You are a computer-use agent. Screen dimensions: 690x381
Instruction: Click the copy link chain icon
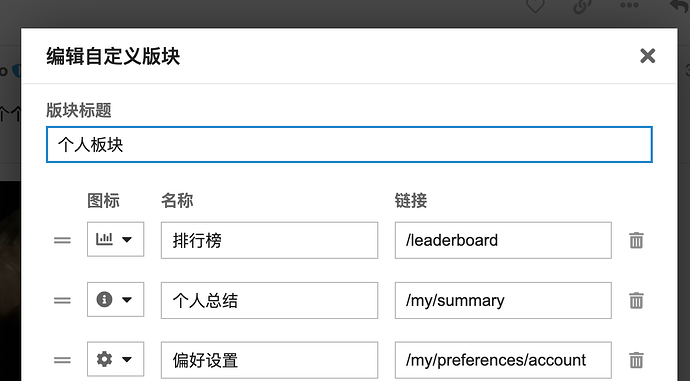pyautogui.click(x=582, y=6)
